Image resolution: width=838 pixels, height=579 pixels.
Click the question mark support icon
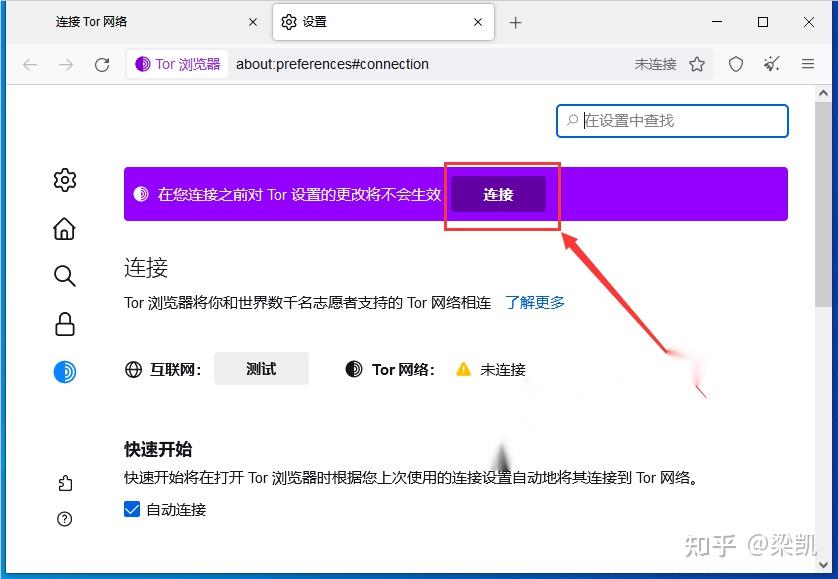64,518
